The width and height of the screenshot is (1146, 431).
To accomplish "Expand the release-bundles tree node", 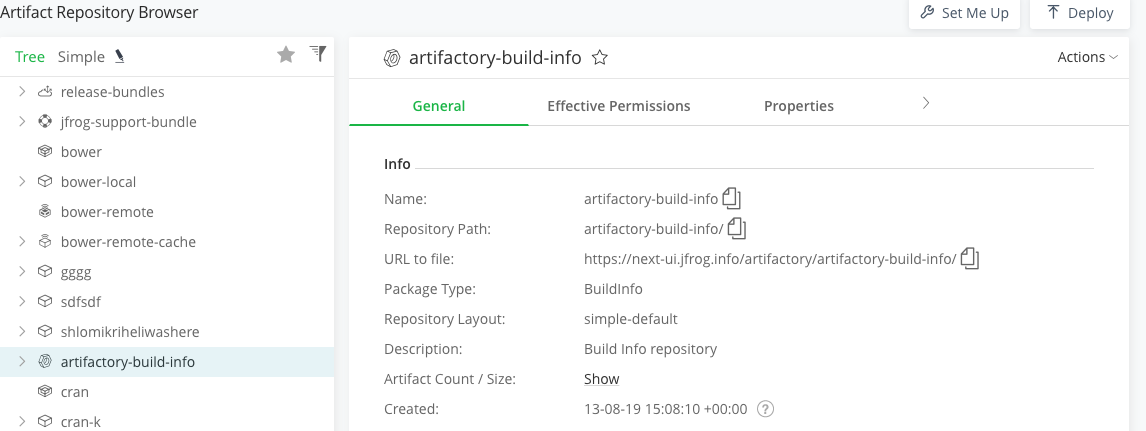I will click(x=22, y=91).
